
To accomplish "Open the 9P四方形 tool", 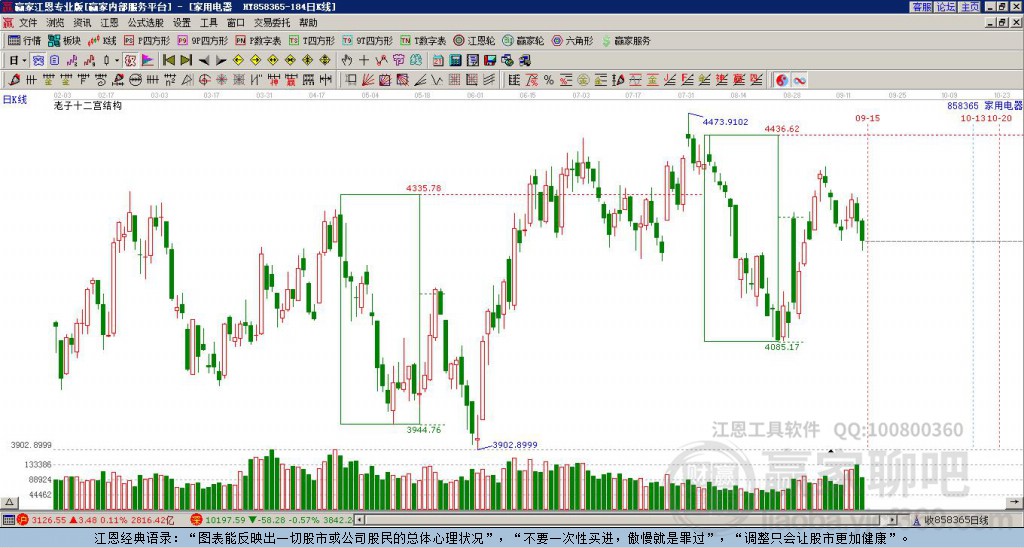I will click(x=203, y=40).
